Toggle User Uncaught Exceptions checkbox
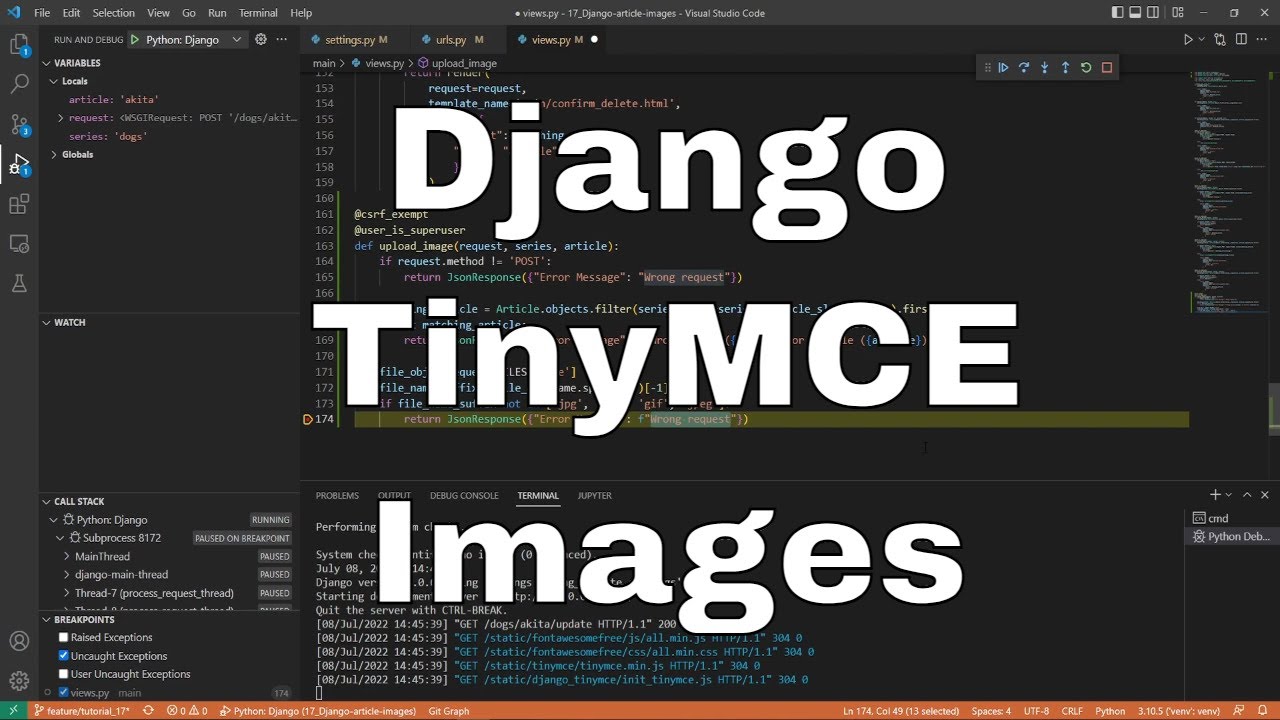 pos(64,674)
